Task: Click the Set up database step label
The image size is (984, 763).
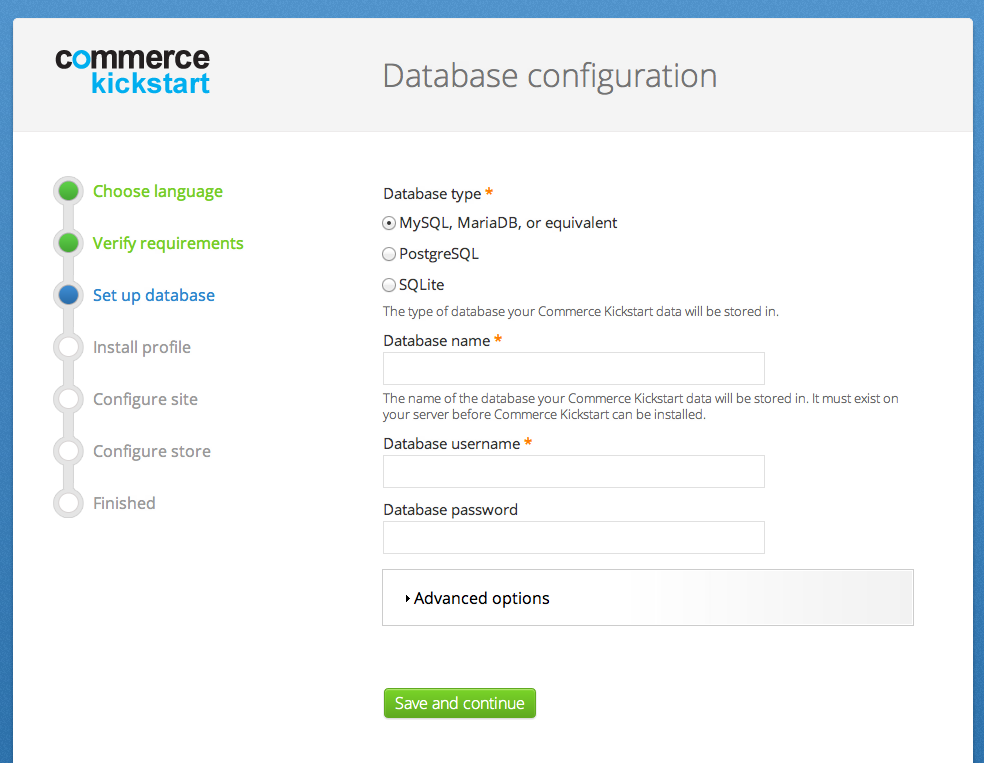Action: coord(154,295)
